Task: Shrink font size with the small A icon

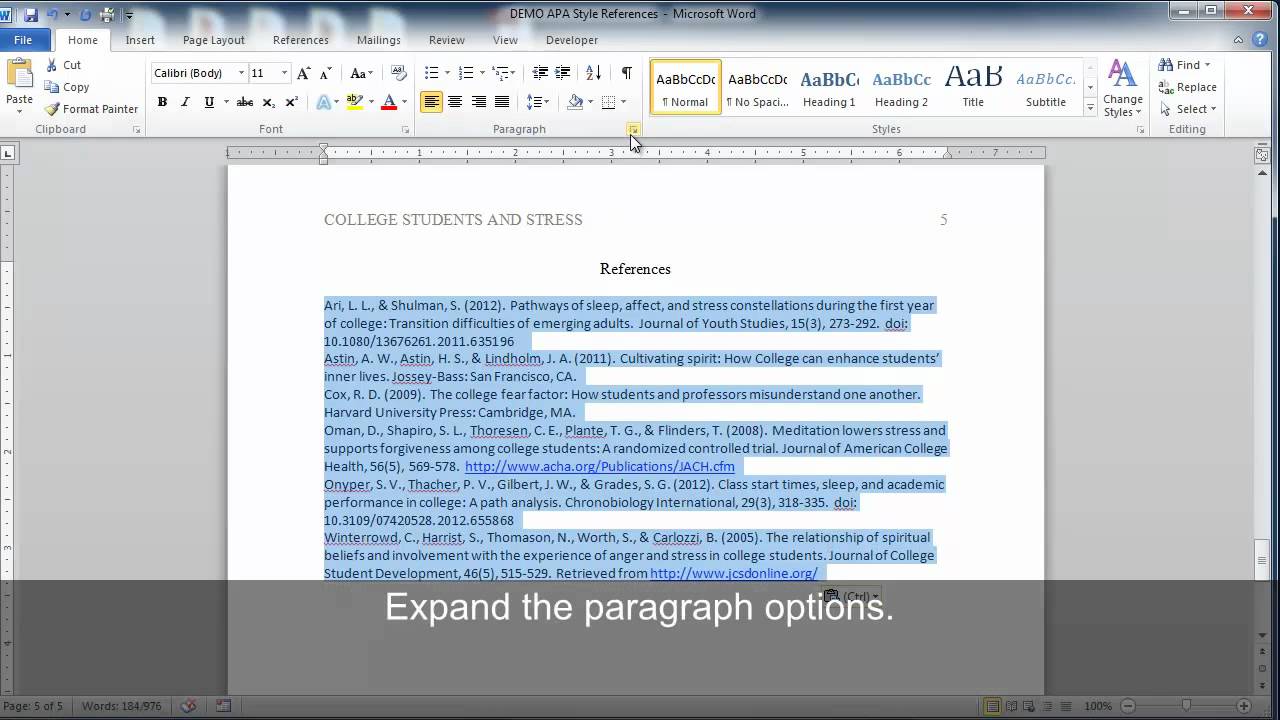Action: pyautogui.click(x=325, y=73)
